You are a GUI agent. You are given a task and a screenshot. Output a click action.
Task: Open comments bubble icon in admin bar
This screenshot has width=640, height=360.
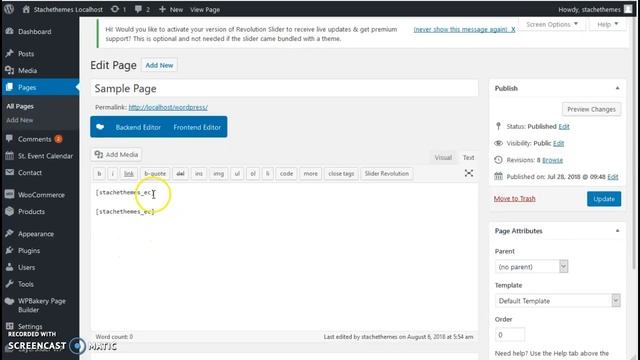pyautogui.click(x=138, y=9)
